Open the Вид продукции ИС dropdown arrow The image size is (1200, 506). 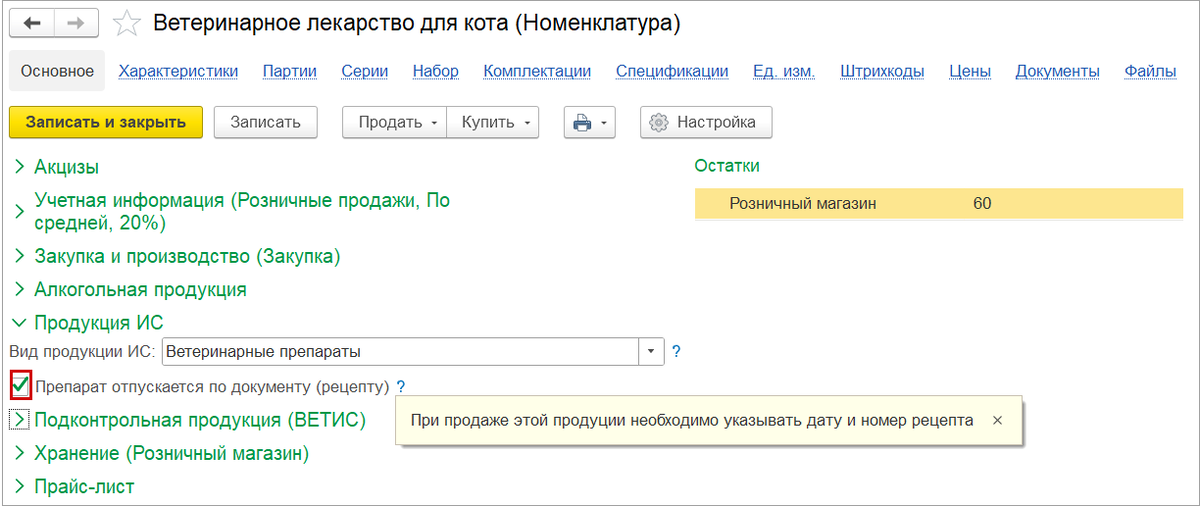(x=651, y=352)
